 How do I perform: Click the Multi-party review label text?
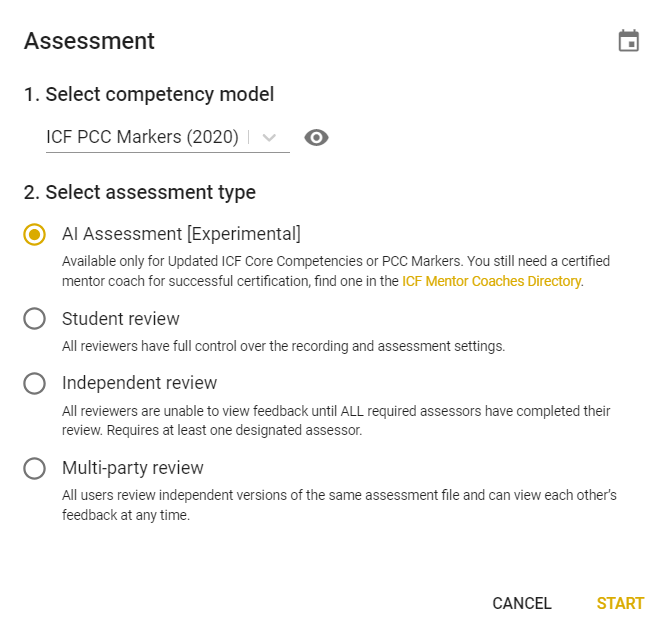pyautogui.click(x=132, y=468)
